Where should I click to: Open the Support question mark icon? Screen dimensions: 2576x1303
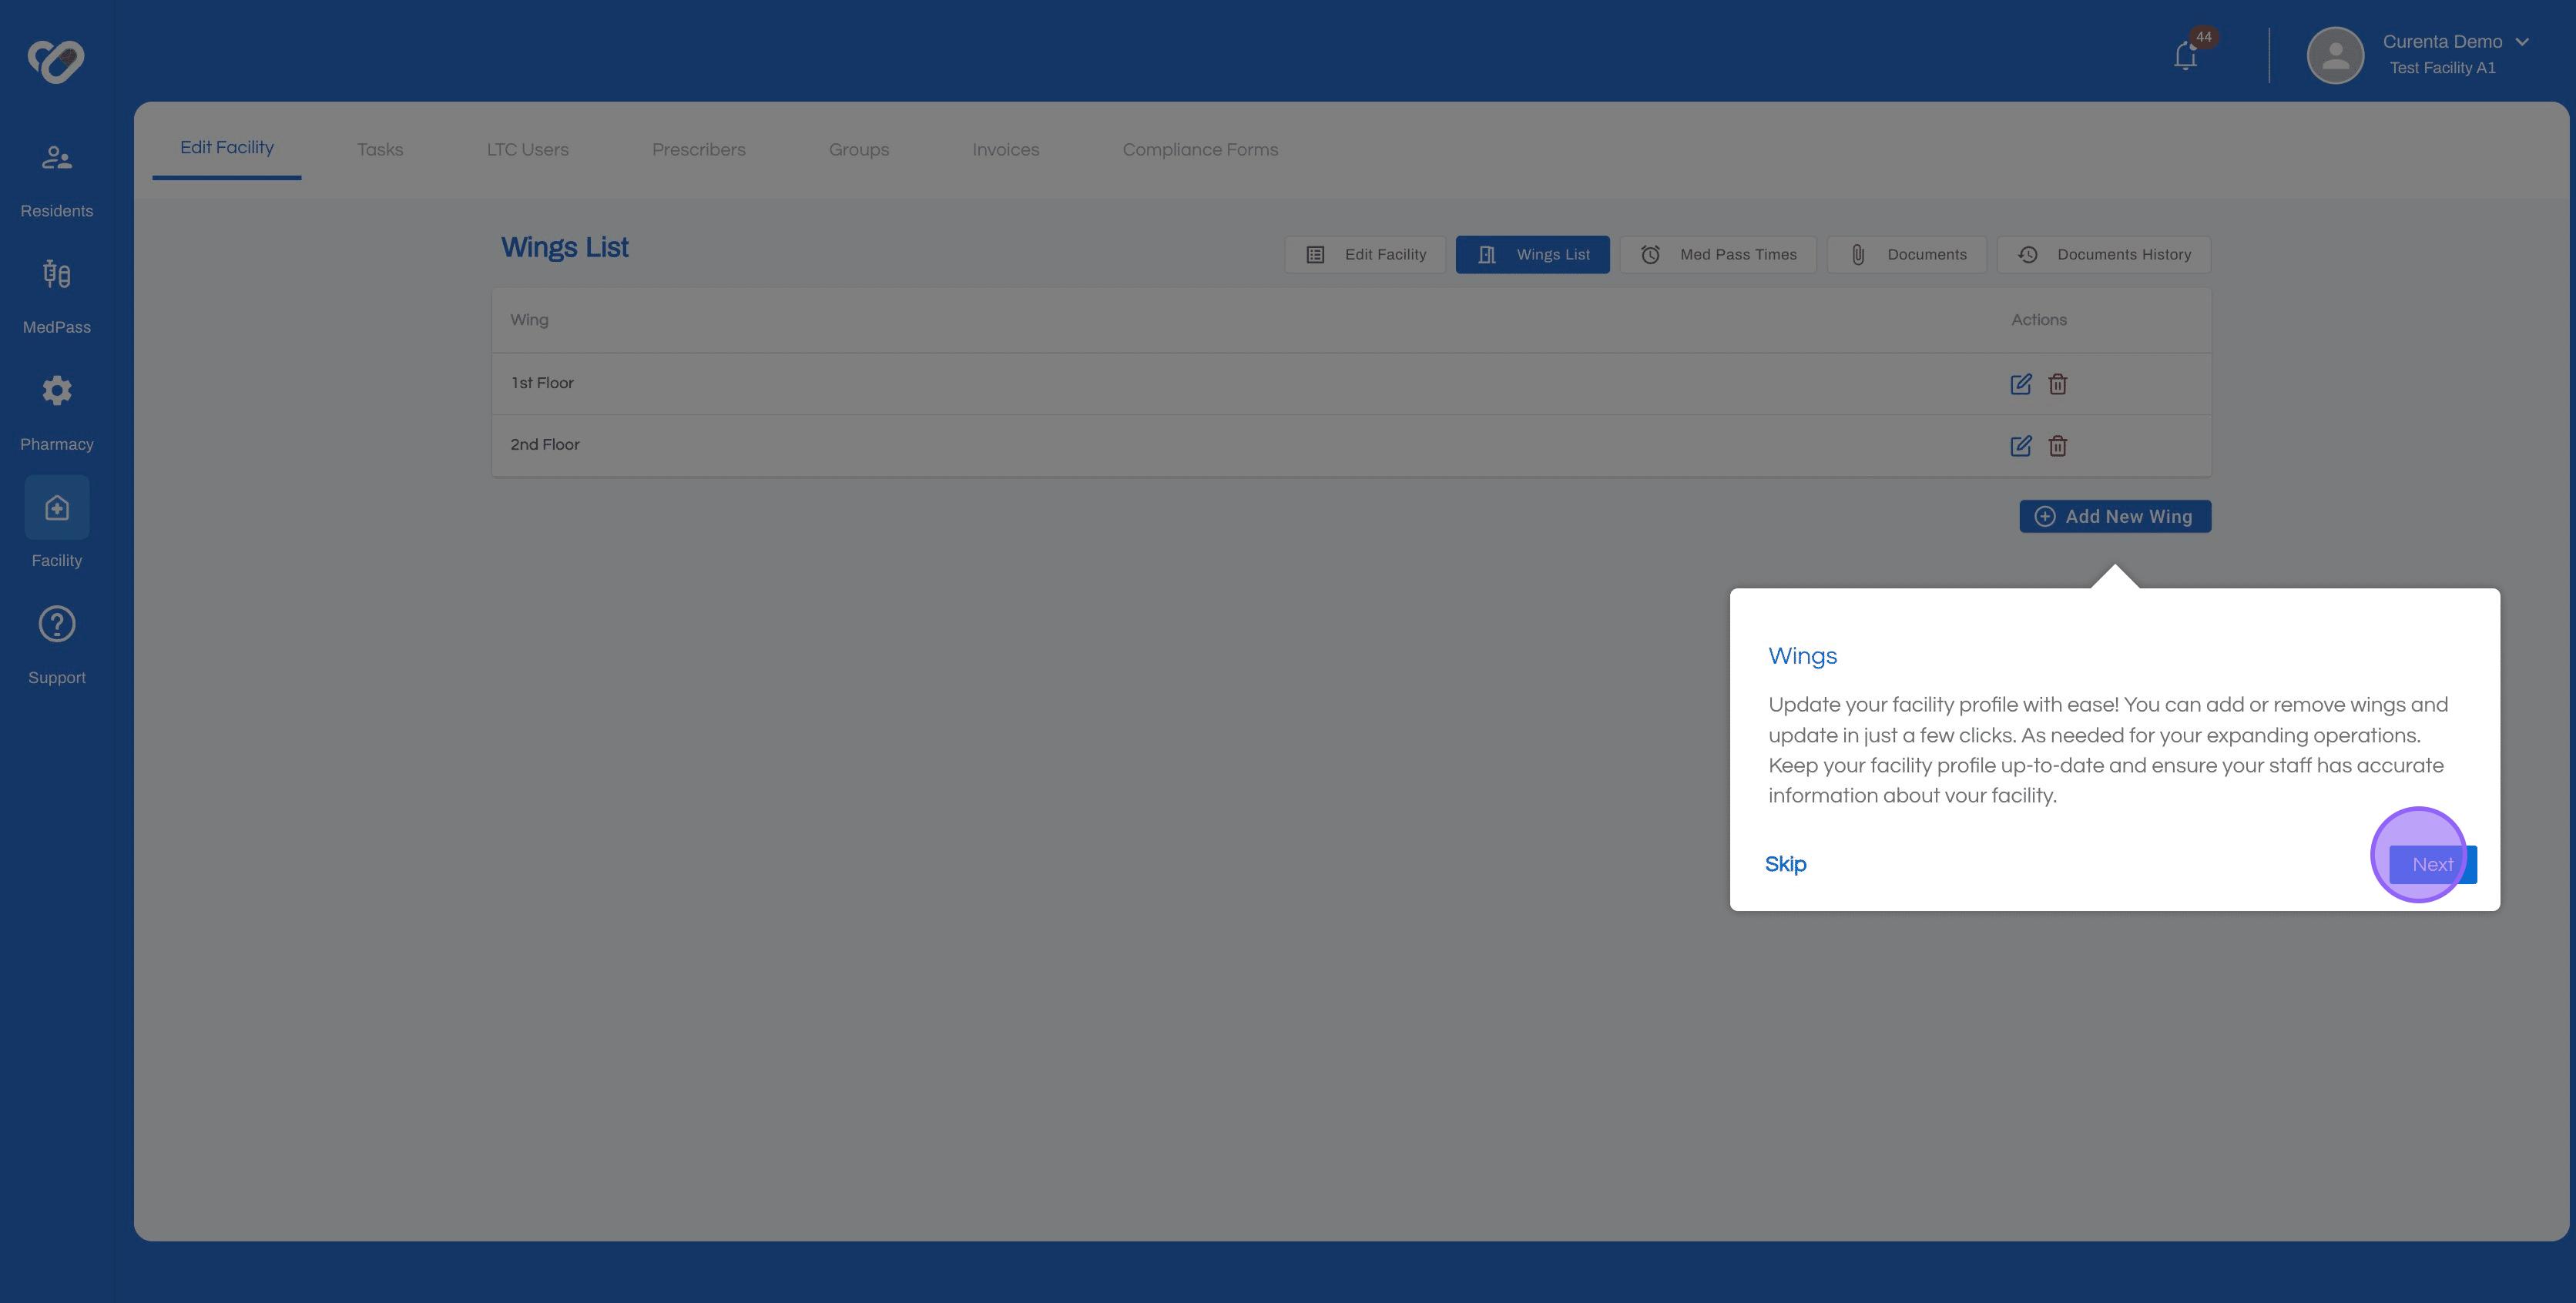coord(56,624)
